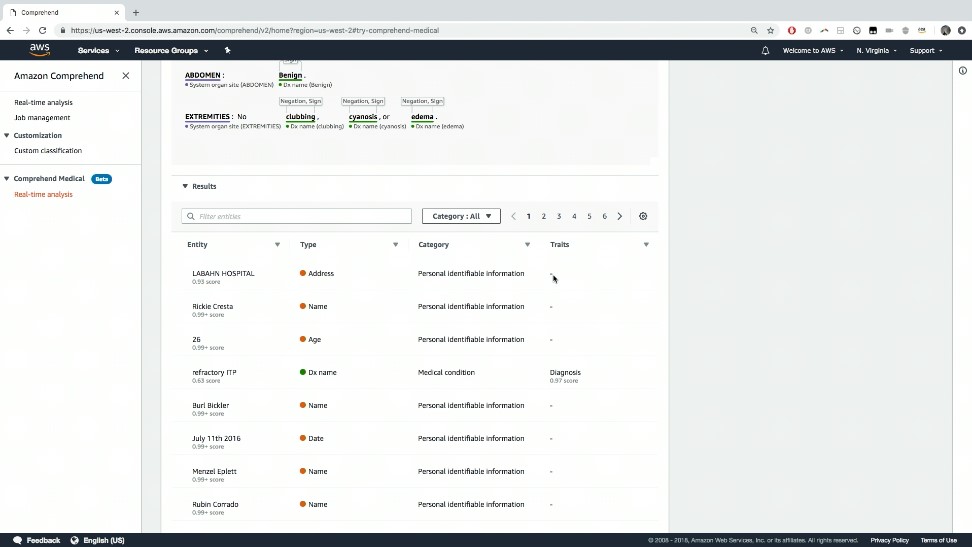
Task: Sort by the Category column arrow
Action: point(528,245)
